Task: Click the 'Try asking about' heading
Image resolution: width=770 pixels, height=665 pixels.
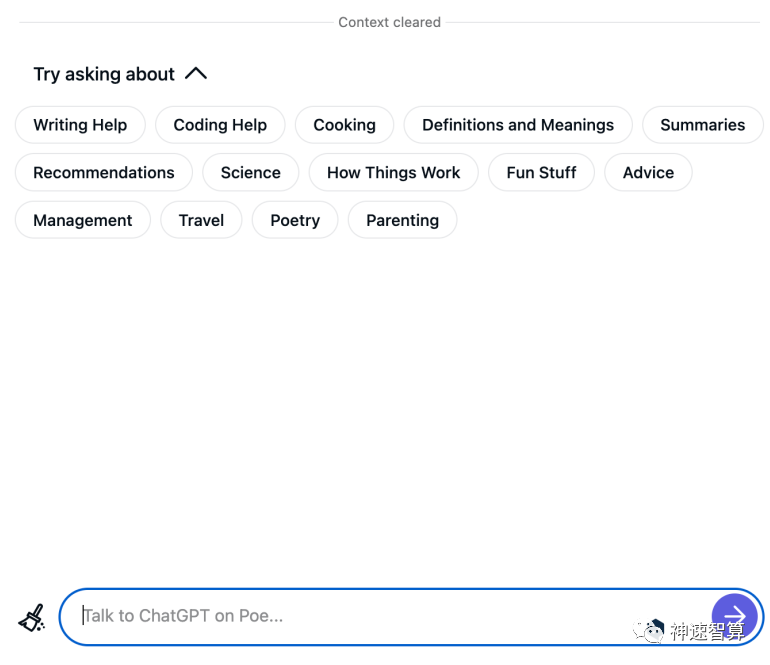Action: coord(104,74)
